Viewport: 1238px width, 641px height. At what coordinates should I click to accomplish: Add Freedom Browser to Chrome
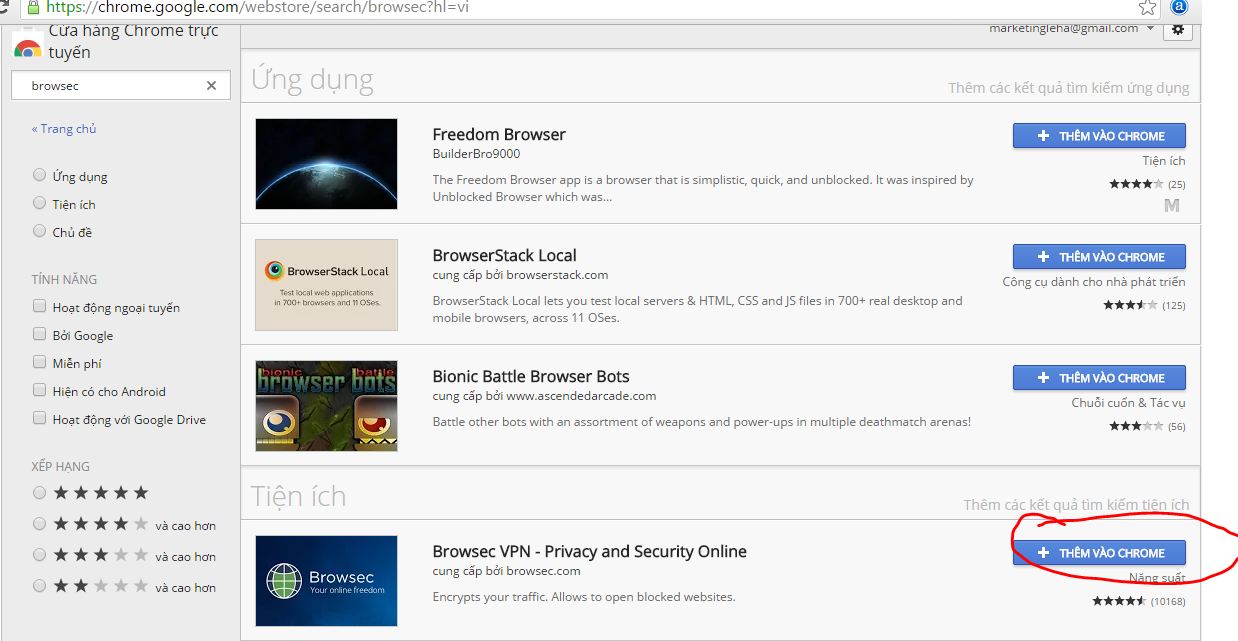(1099, 136)
